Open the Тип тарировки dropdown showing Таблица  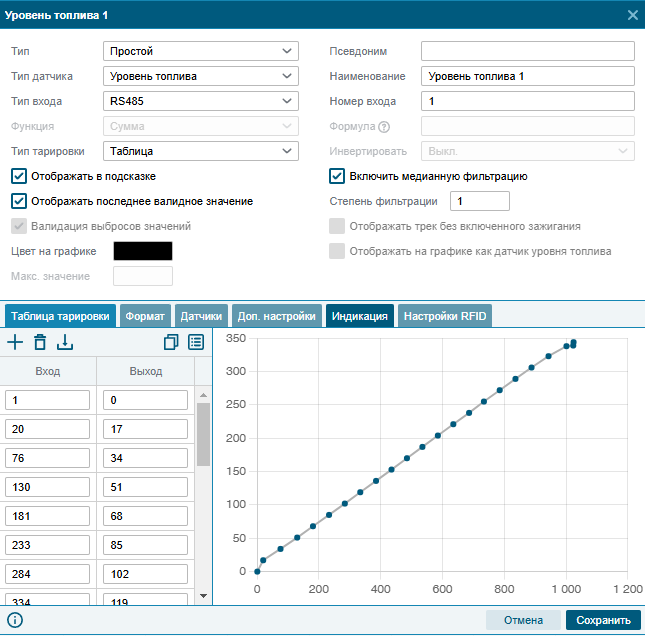[201, 151]
